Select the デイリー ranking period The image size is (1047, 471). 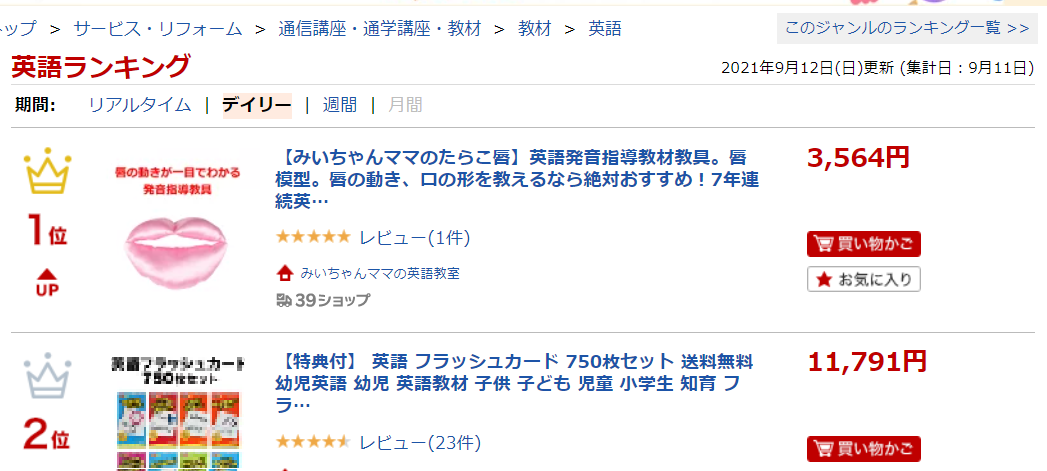pyautogui.click(x=256, y=105)
